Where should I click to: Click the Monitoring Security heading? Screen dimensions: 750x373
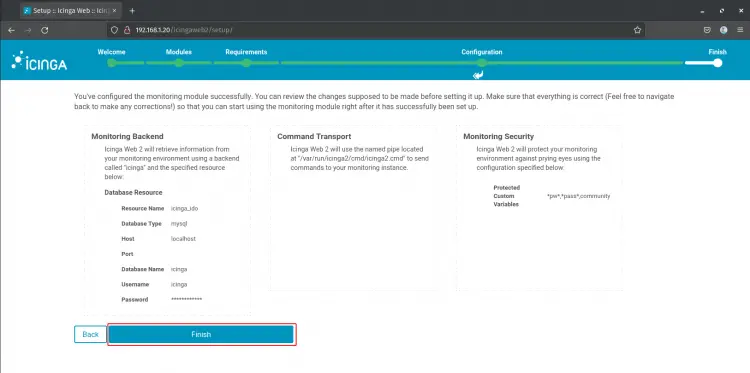tap(498, 137)
